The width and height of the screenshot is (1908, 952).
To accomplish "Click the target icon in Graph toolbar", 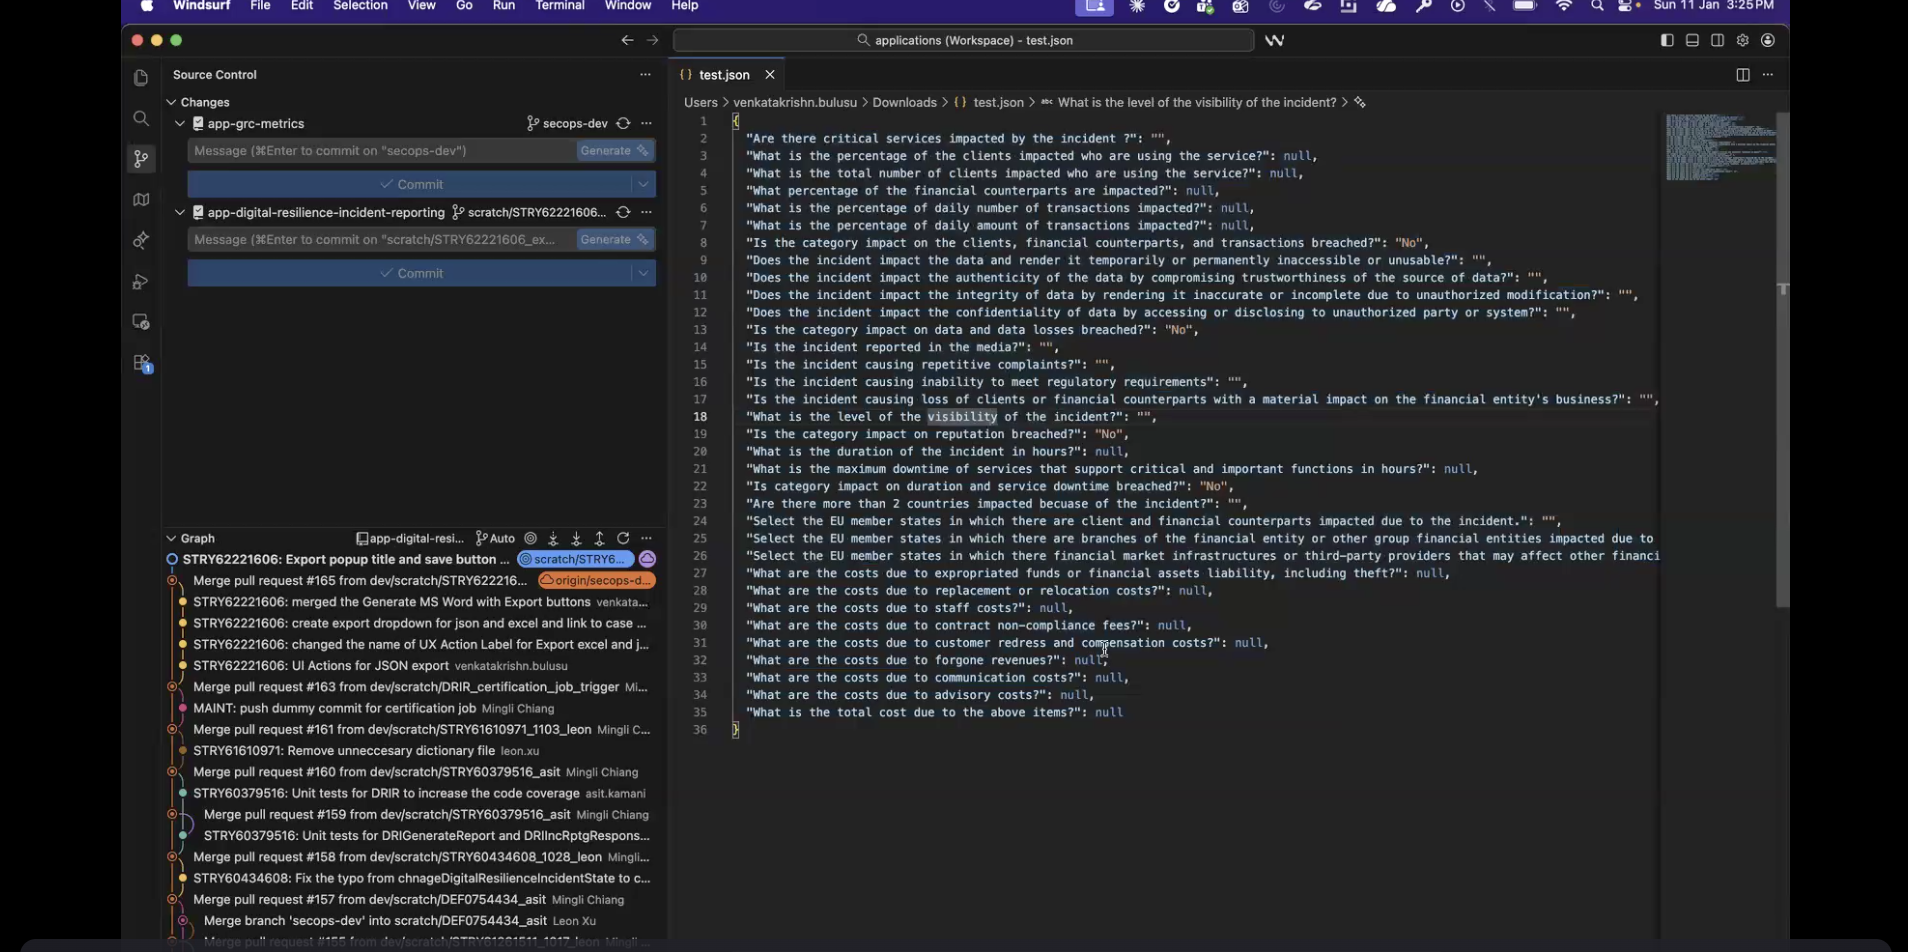I will coord(531,538).
